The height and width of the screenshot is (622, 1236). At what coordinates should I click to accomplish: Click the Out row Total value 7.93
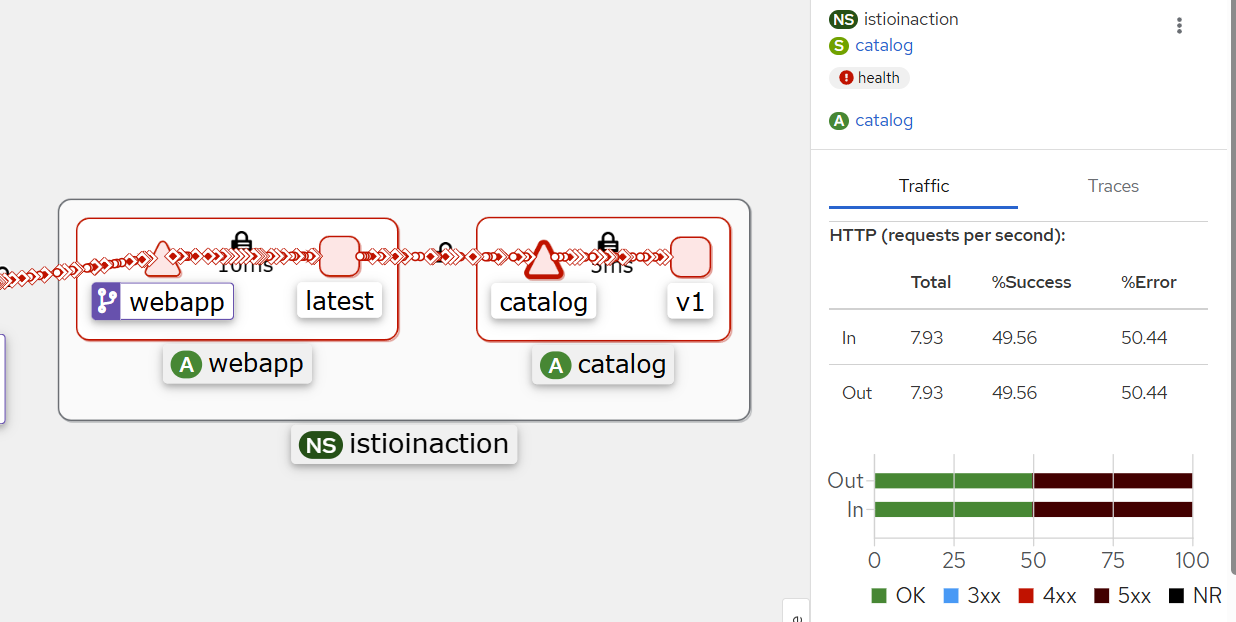[x=927, y=393]
